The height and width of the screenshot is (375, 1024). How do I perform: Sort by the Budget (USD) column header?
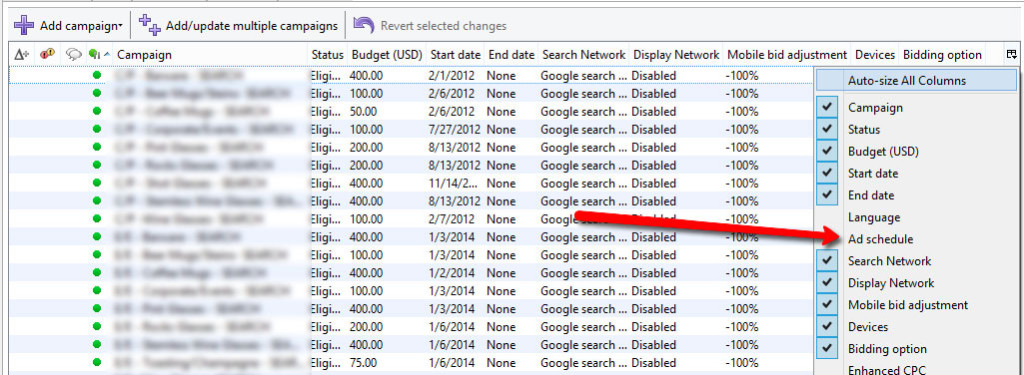click(387, 55)
